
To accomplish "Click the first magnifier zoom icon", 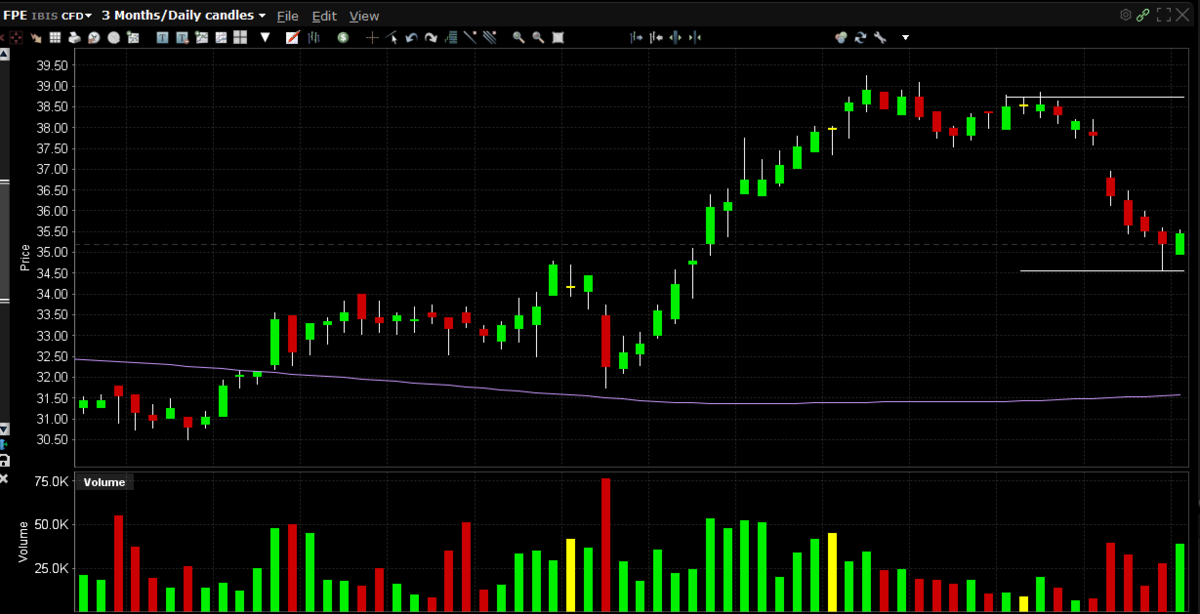I will [x=519, y=38].
